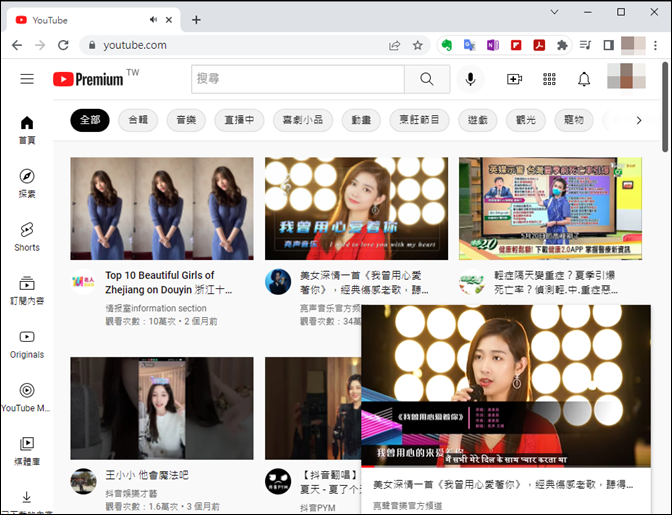672x515 pixels.
Task: Open channel 抖音PYM link
Action: [318, 508]
